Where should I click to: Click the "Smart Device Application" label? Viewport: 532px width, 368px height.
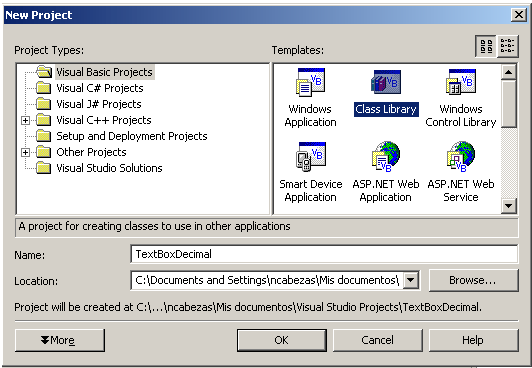pos(310,191)
